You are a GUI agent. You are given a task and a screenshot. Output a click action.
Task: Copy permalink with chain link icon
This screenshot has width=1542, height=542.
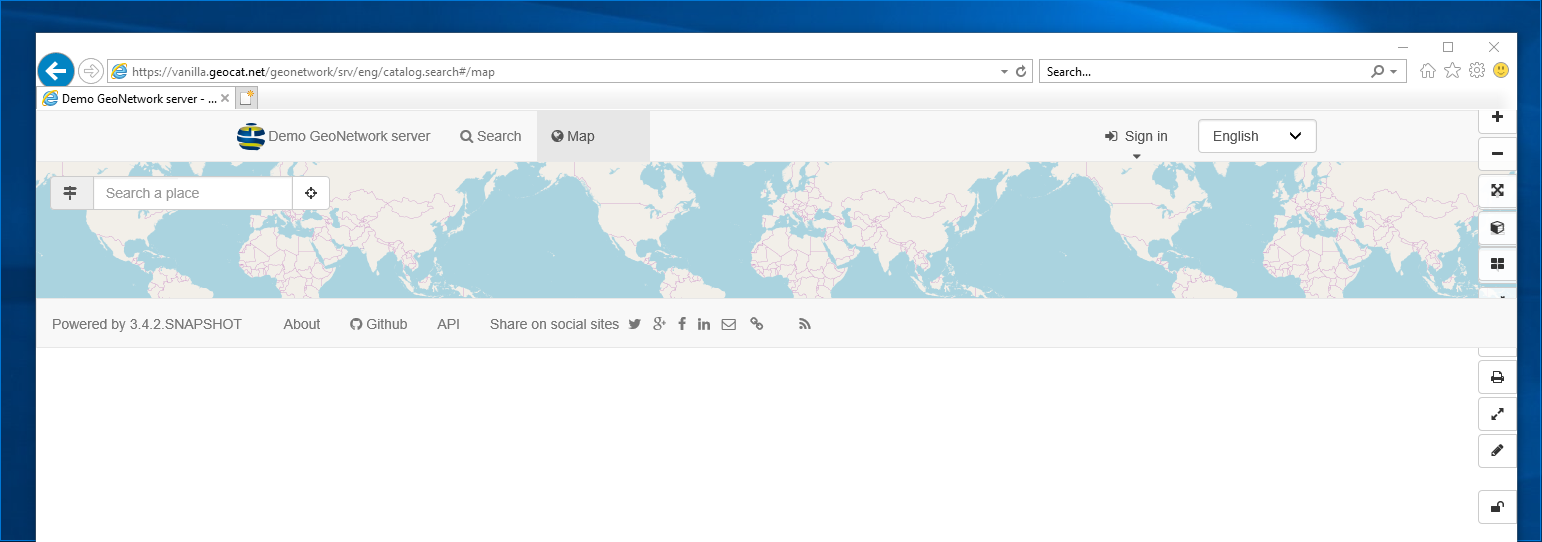[757, 324]
